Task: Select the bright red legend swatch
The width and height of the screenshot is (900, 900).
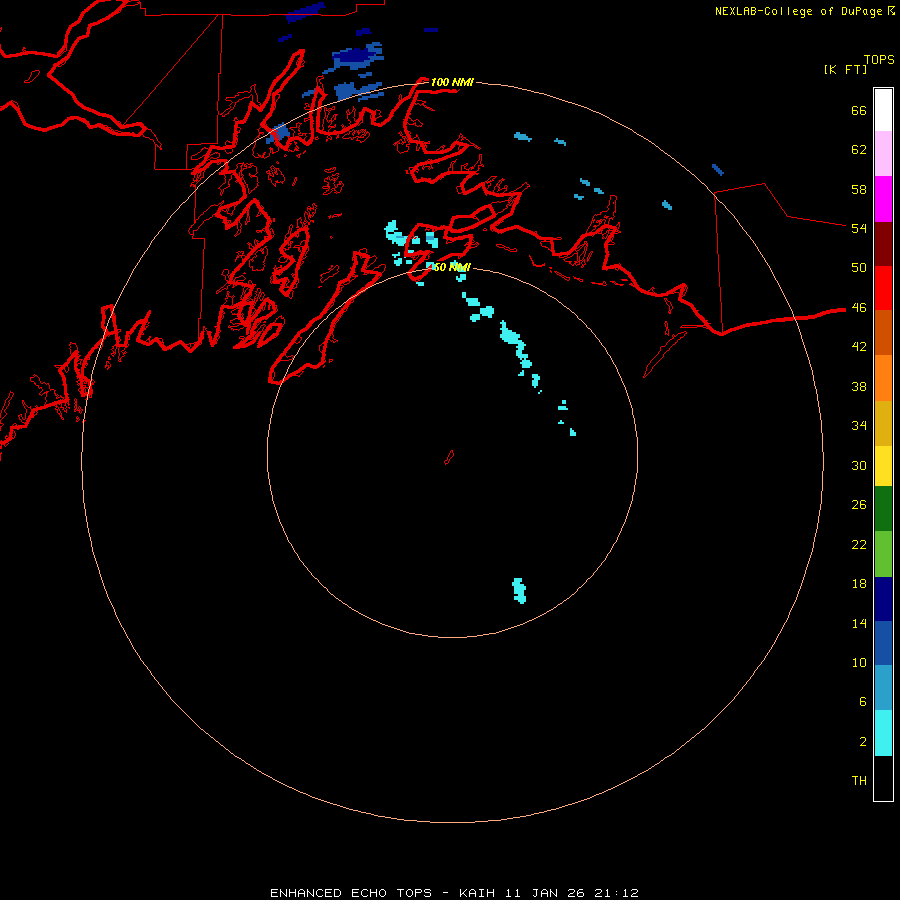Action: pyautogui.click(x=883, y=288)
